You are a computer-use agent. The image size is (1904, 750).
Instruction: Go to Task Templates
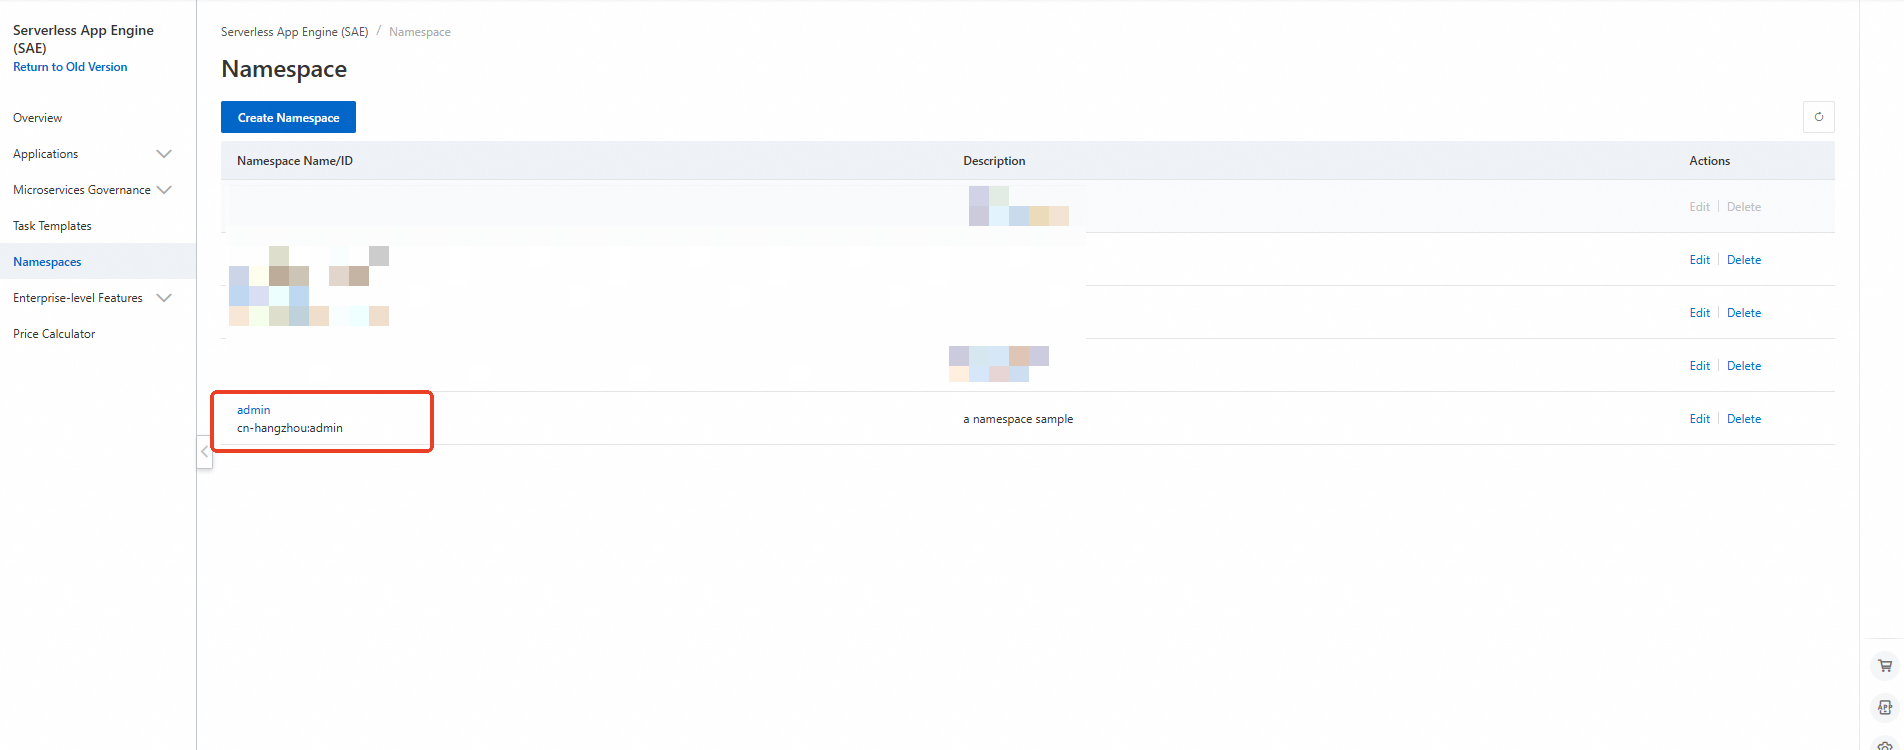point(52,226)
